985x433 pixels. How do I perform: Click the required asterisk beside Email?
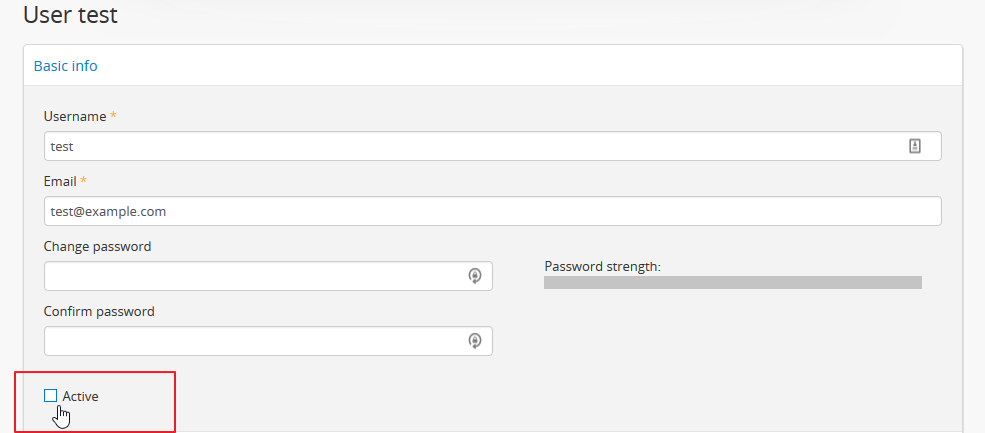[x=84, y=181]
